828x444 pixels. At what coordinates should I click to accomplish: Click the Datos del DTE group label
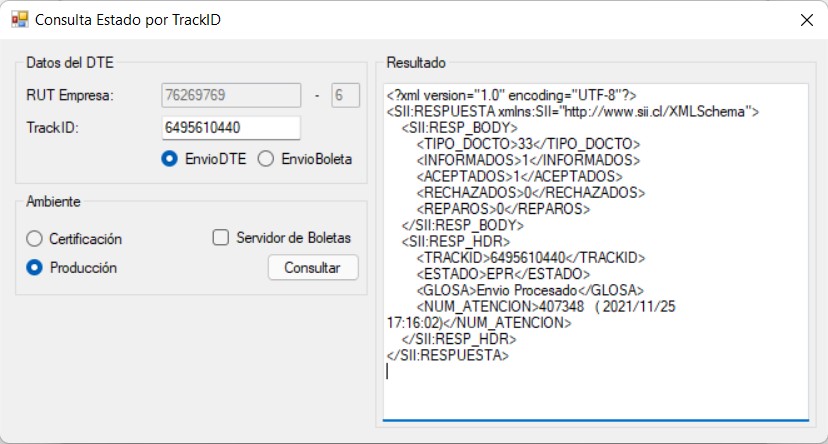70,63
